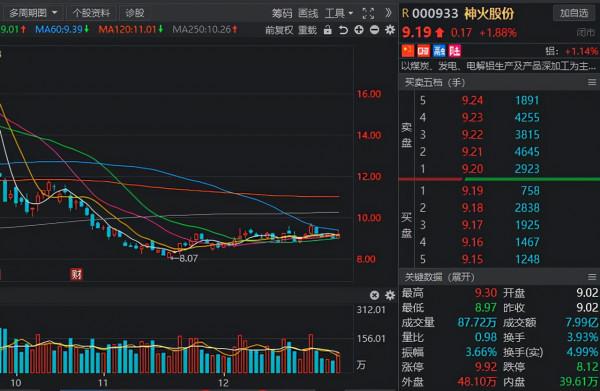Open the 诊股 tab

click(x=135, y=13)
